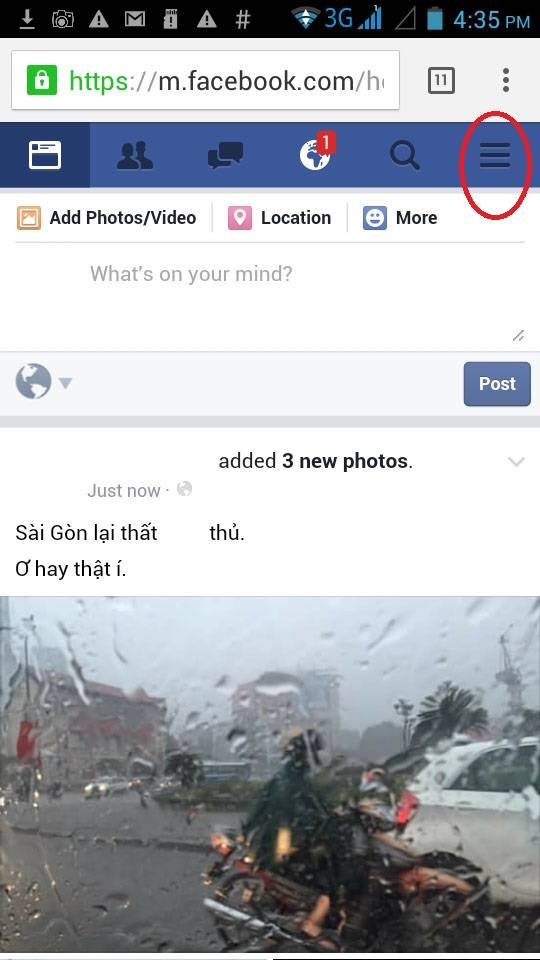Click the Add Photos/Video option
This screenshot has height=960, width=540.
coord(107,218)
